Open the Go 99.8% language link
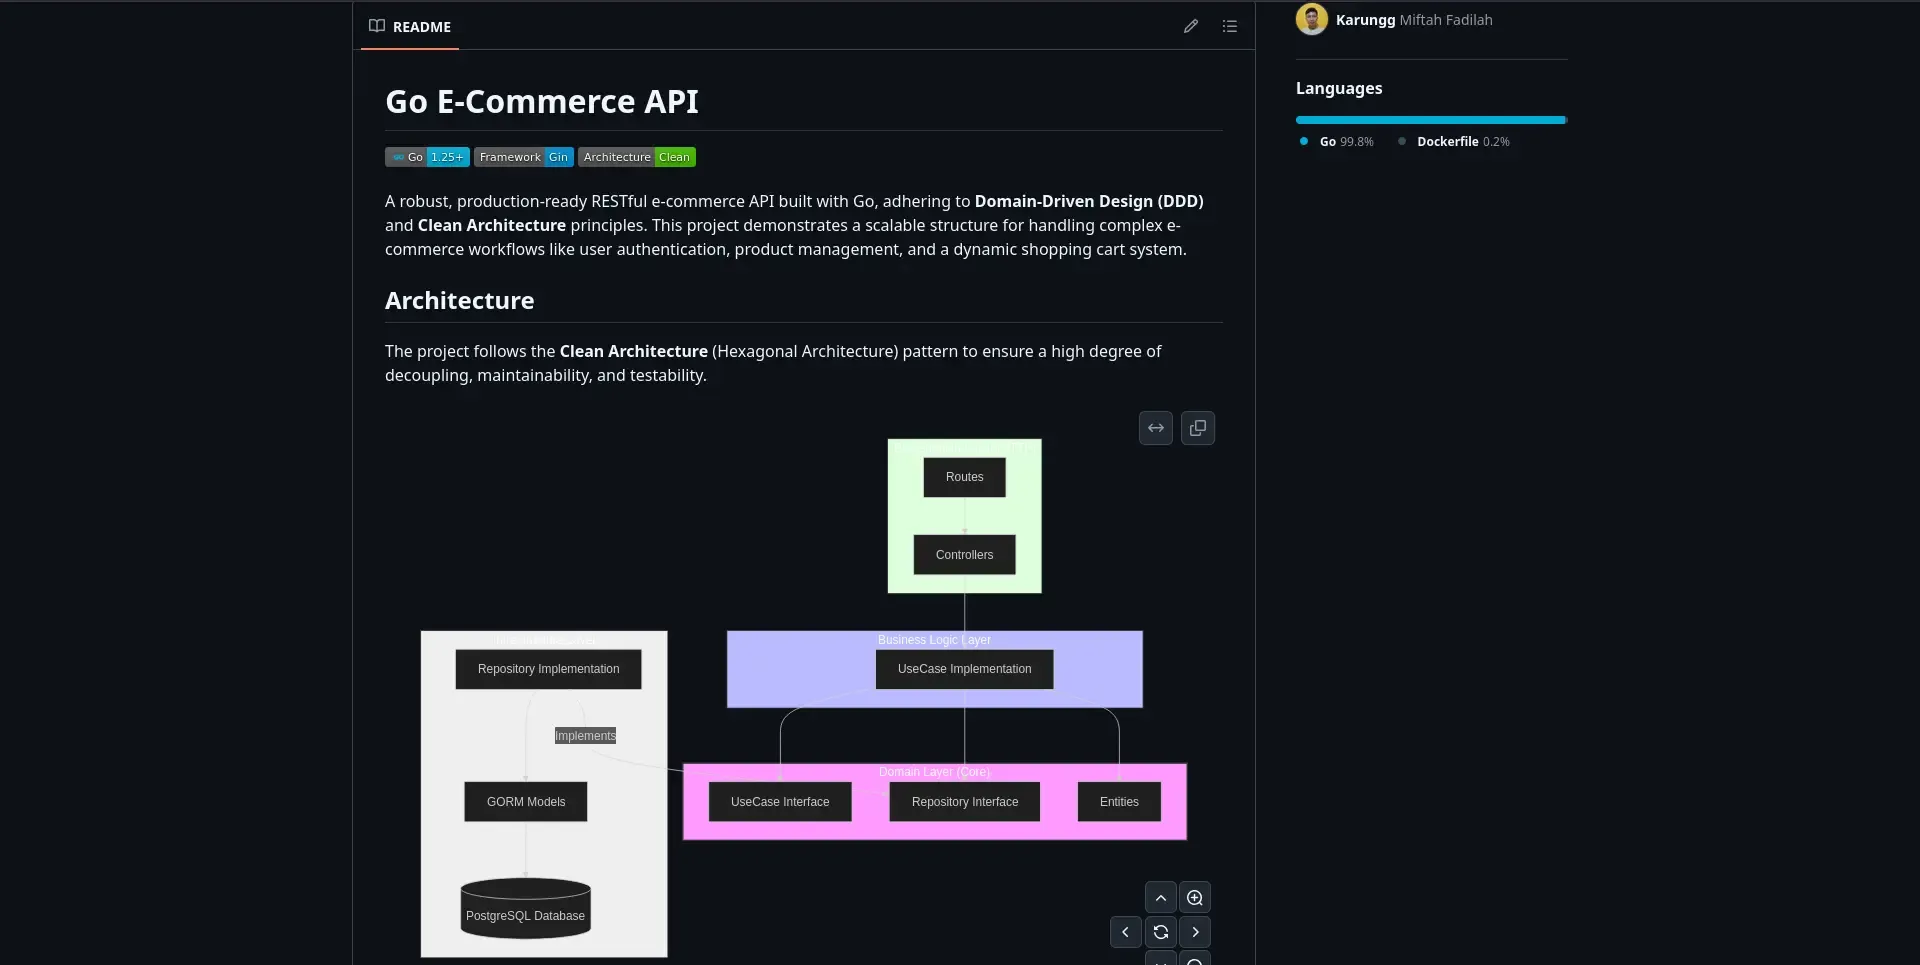The image size is (1920, 965). point(1337,142)
